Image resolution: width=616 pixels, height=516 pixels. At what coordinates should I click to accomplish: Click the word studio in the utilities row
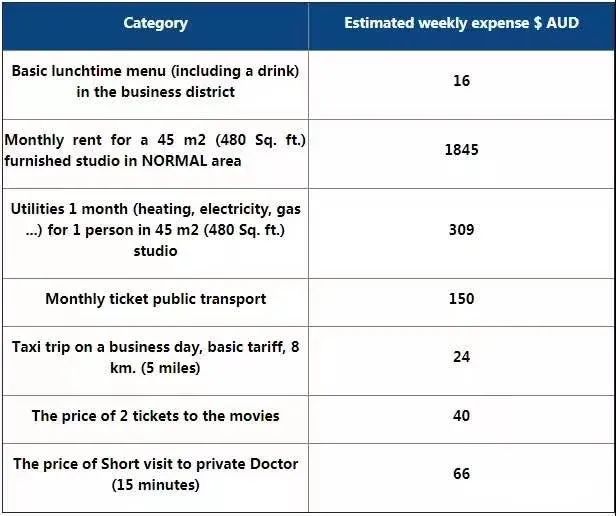click(x=155, y=251)
